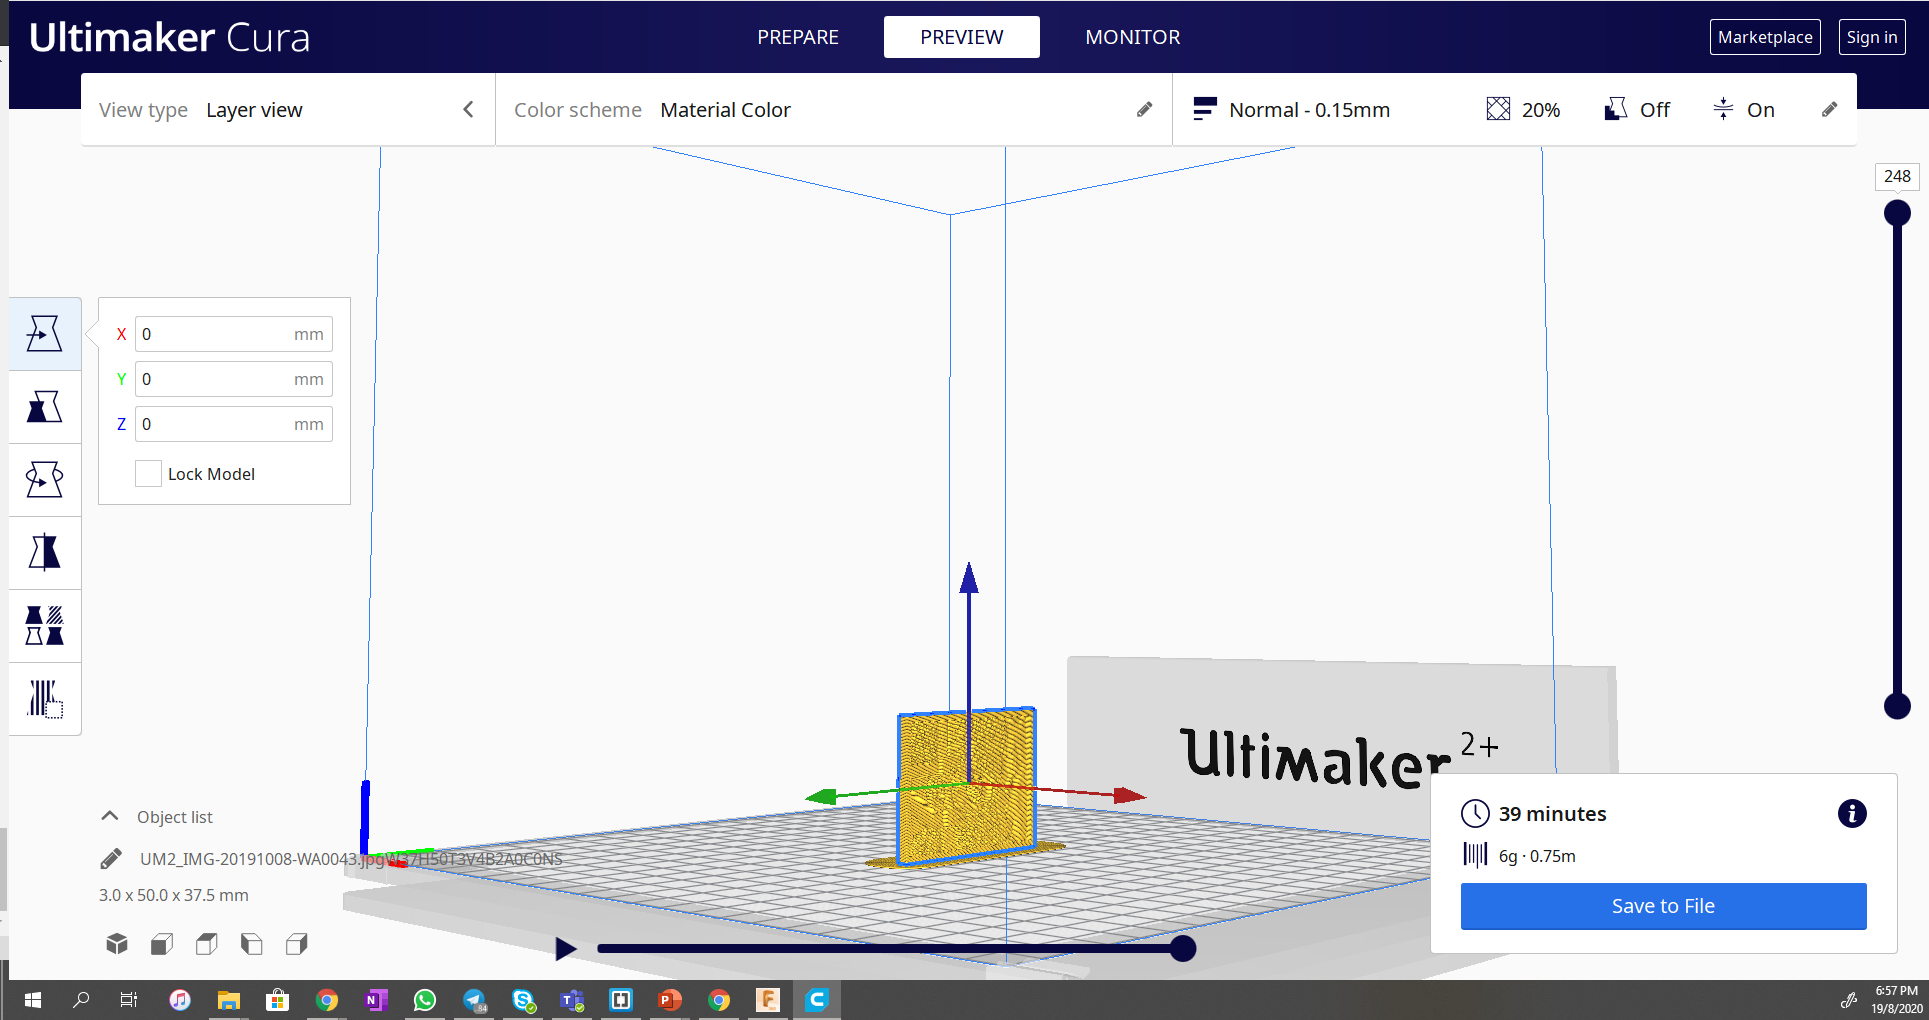1929x1020 pixels.
Task: Edit print settings via pencil icon
Action: 1830,110
